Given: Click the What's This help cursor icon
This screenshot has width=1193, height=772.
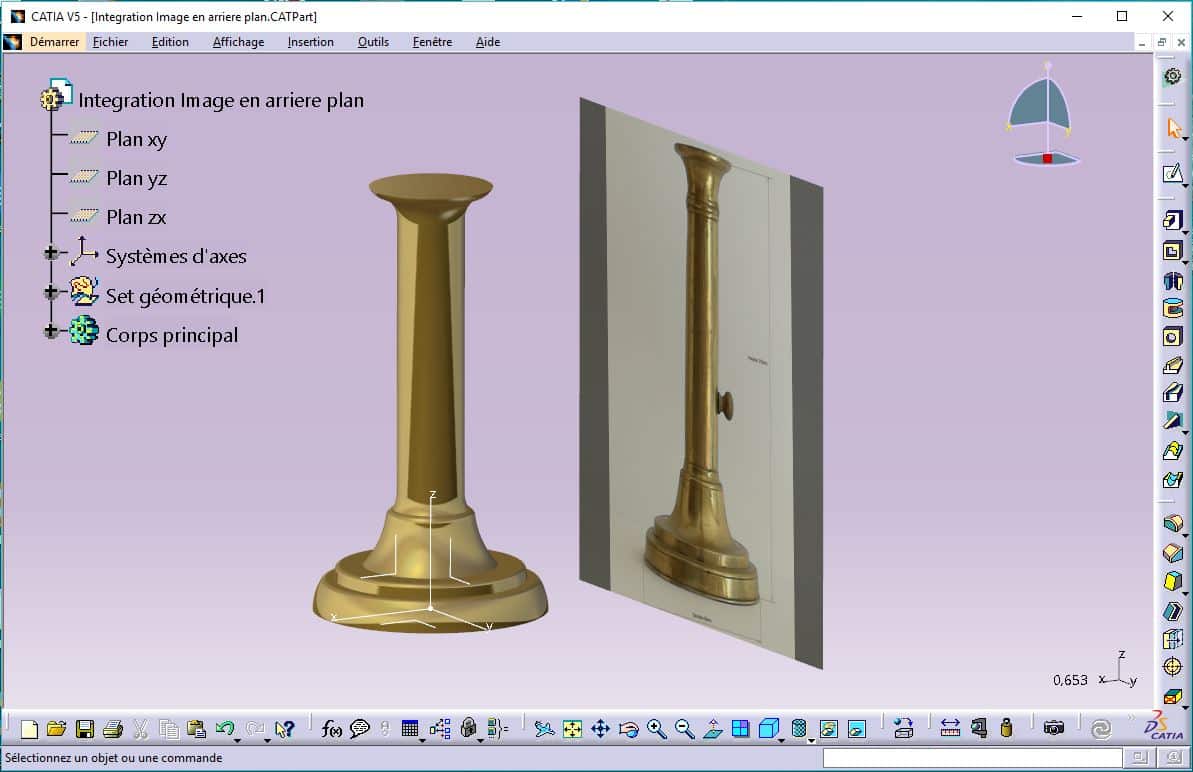Looking at the screenshot, I should pos(285,729).
